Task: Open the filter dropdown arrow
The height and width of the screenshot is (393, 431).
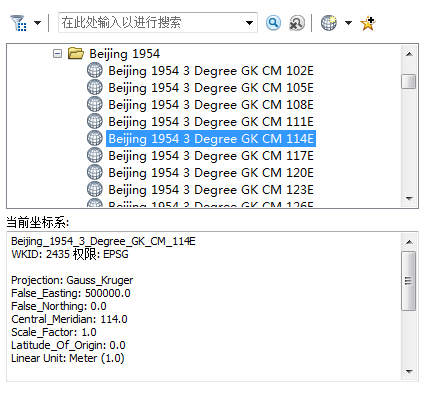Action: pos(37,23)
